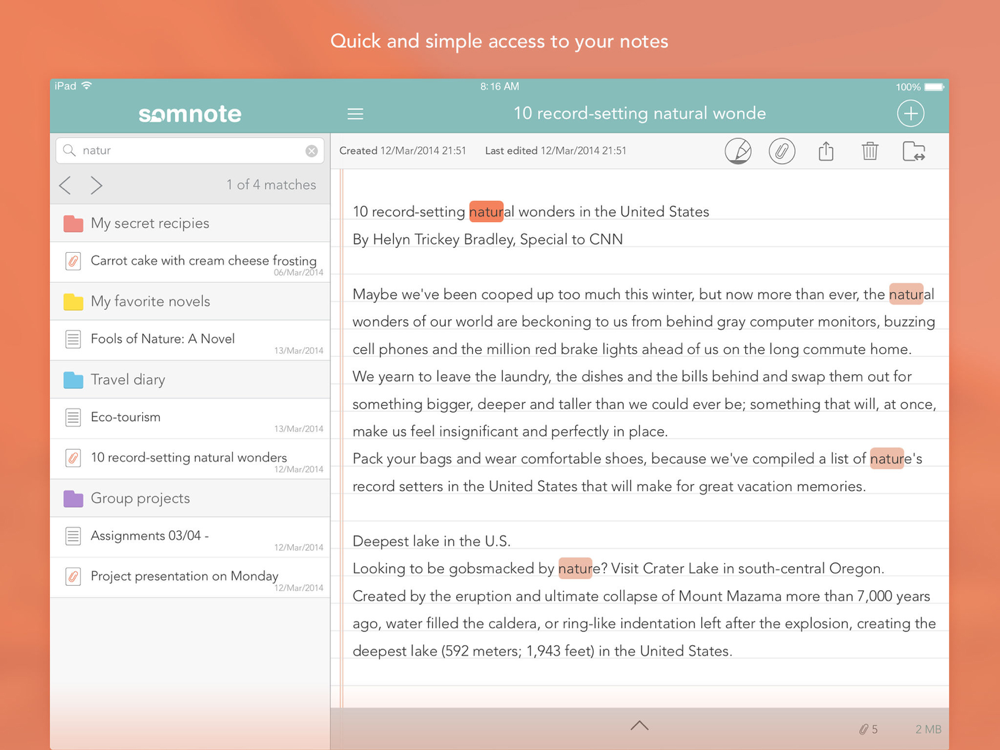Image resolution: width=1000 pixels, height=750 pixels.
Task: Click the Wi-Fi icon in status bar
Action: point(87,85)
